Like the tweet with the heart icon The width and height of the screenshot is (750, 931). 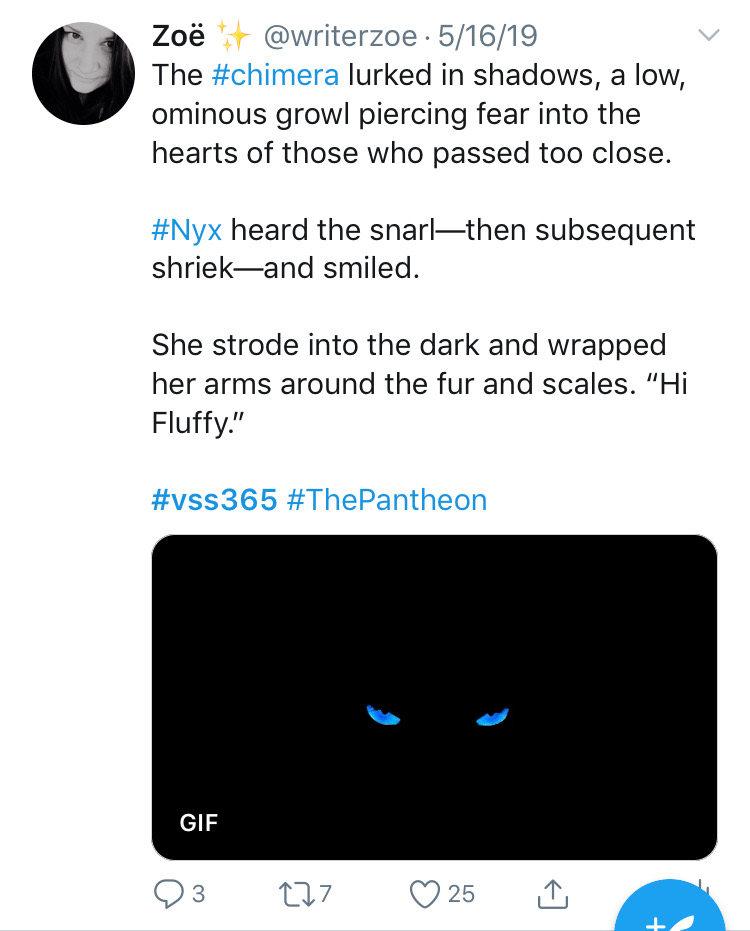click(x=425, y=894)
